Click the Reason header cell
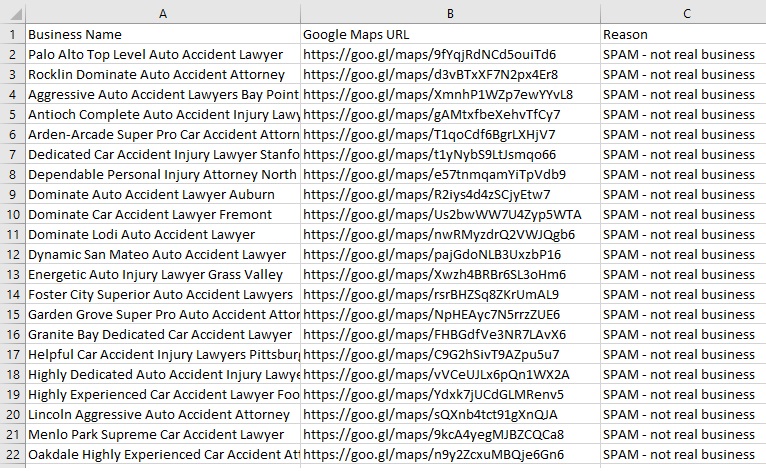Image resolution: width=766 pixels, height=471 pixels. tap(683, 34)
